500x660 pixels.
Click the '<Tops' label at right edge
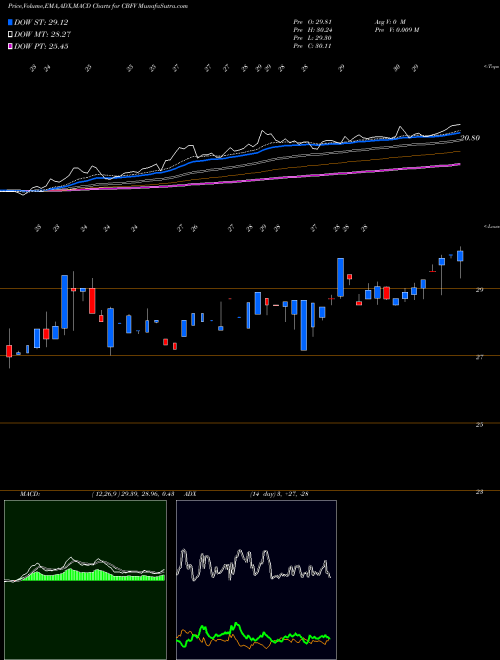click(x=491, y=67)
